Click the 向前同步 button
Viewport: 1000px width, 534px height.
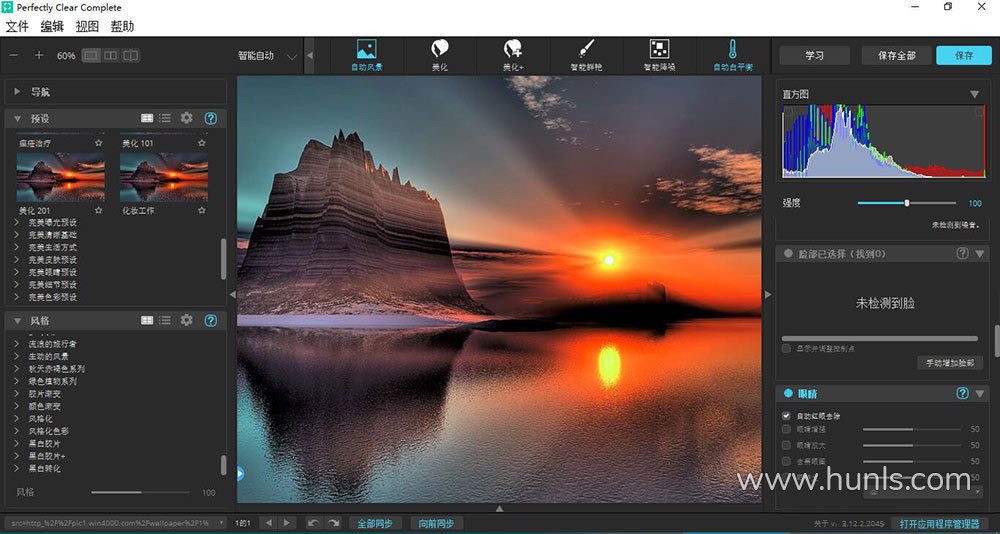436,523
